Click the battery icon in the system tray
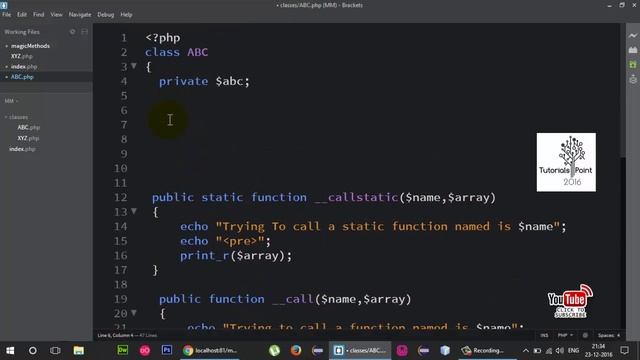Screen dimensions: 640x360 (x=538, y=350)
